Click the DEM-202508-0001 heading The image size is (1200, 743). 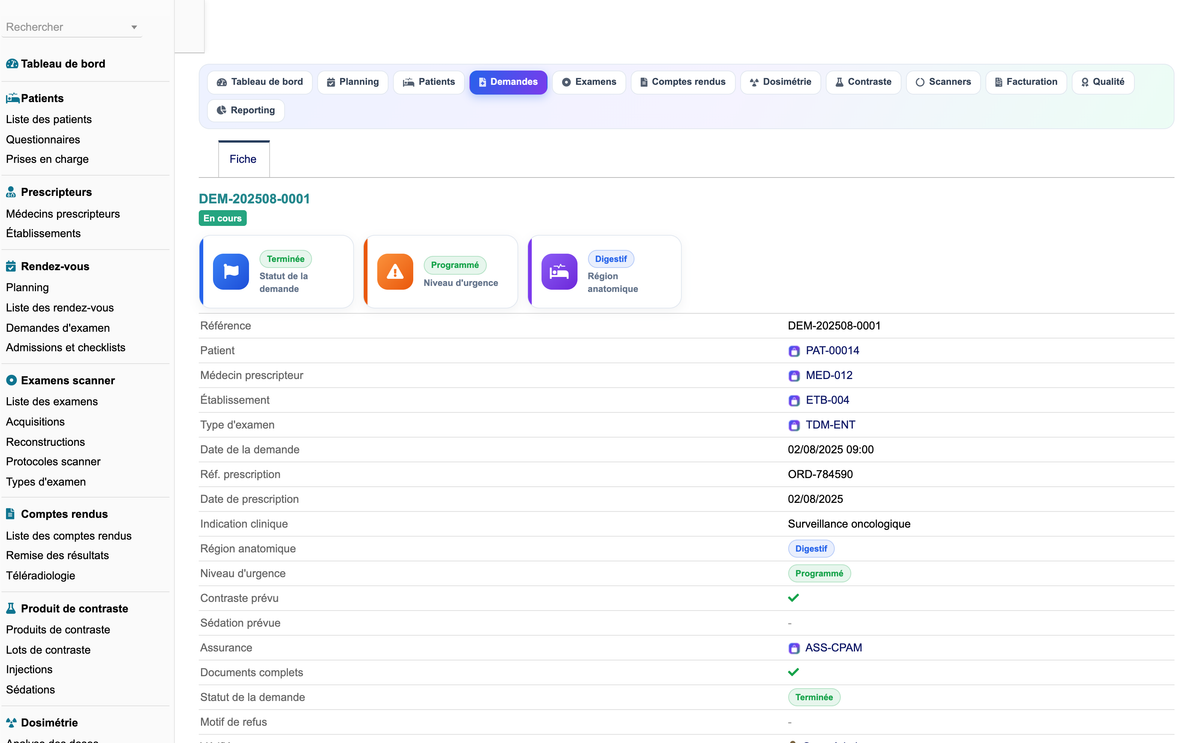pos(255,199)
